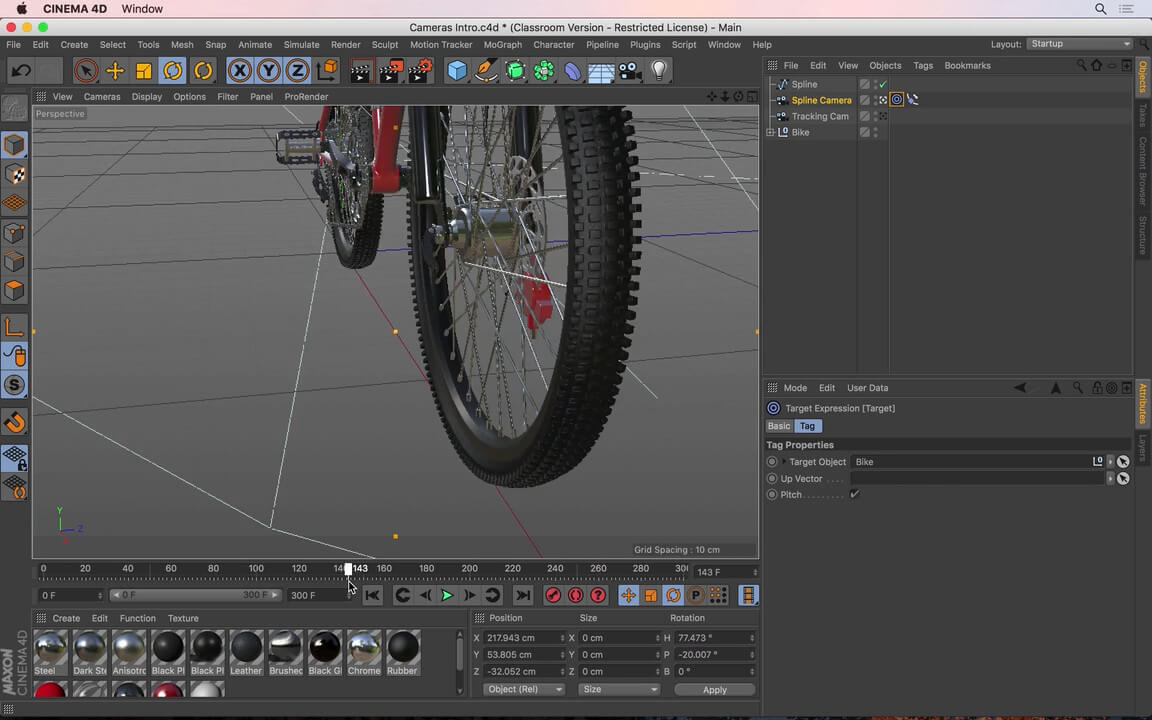Open the Size dropdown near Apply

[x=620, y=689]
